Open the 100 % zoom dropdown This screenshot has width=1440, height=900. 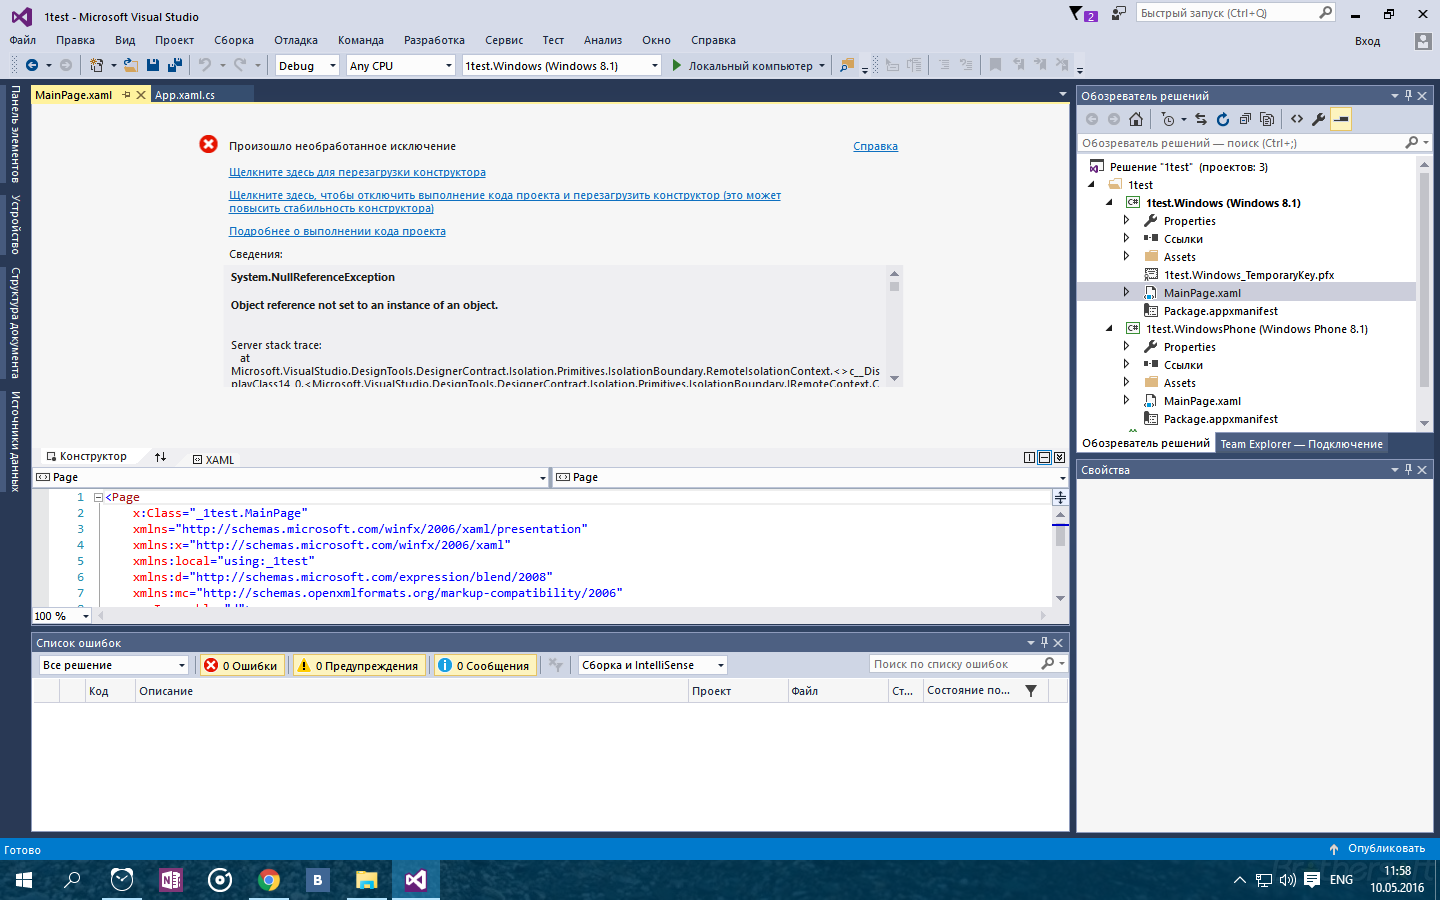tap(62, 616)
